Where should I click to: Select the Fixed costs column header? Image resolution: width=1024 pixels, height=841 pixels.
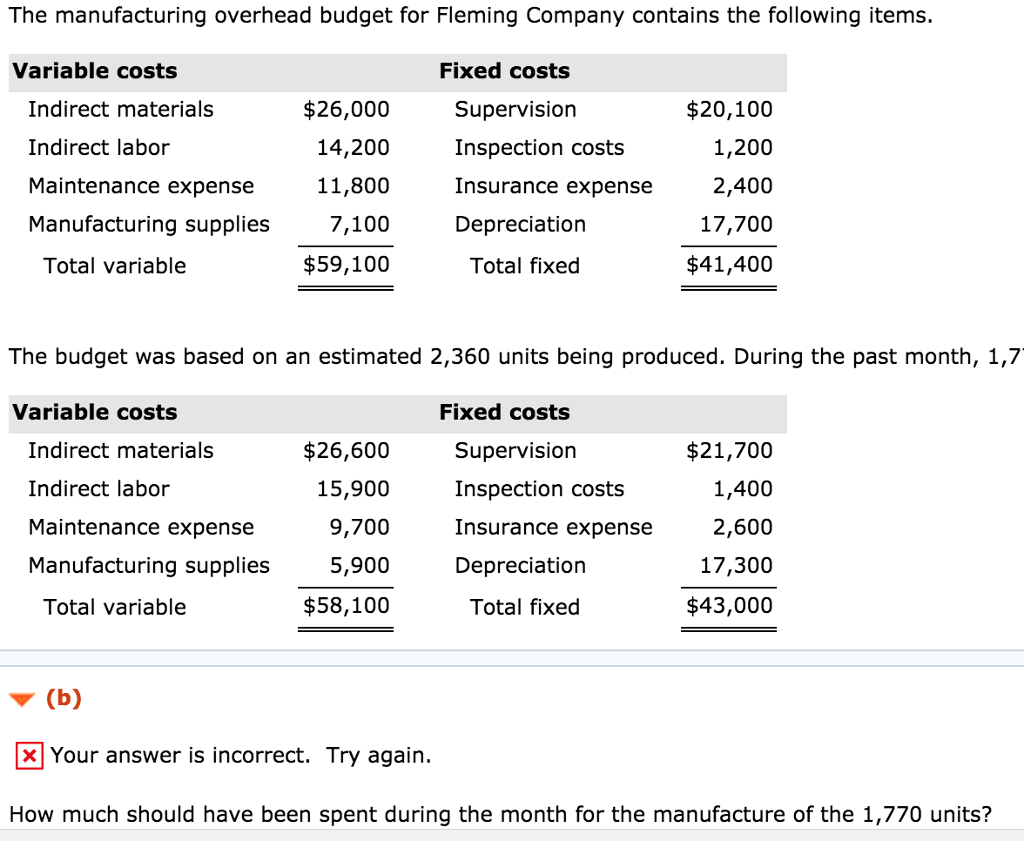click(504, 71)
